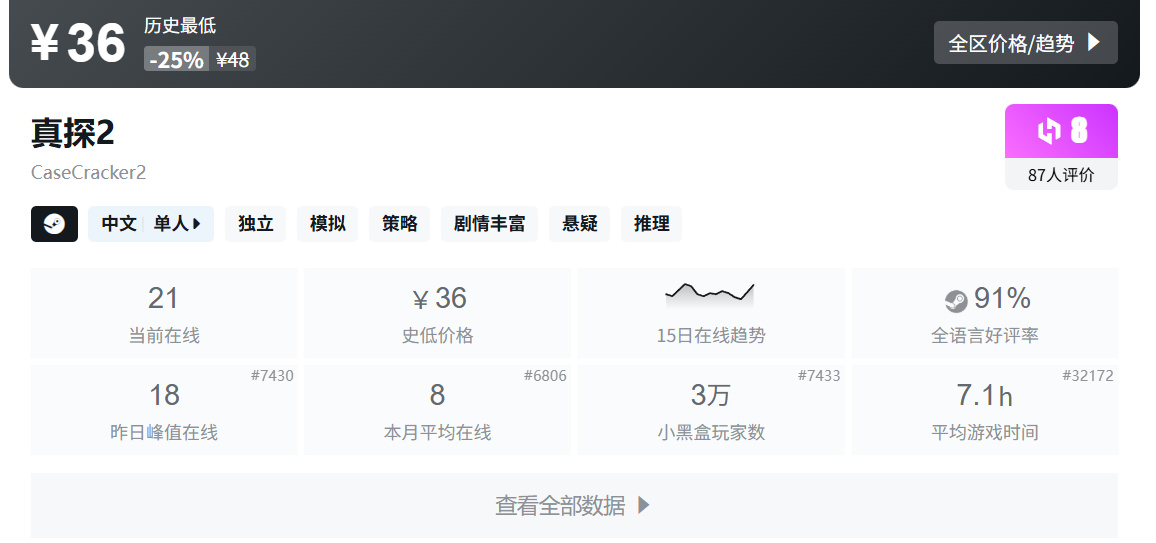
Task: Open the score 8 rating badge
Action: click(1061, 131)
